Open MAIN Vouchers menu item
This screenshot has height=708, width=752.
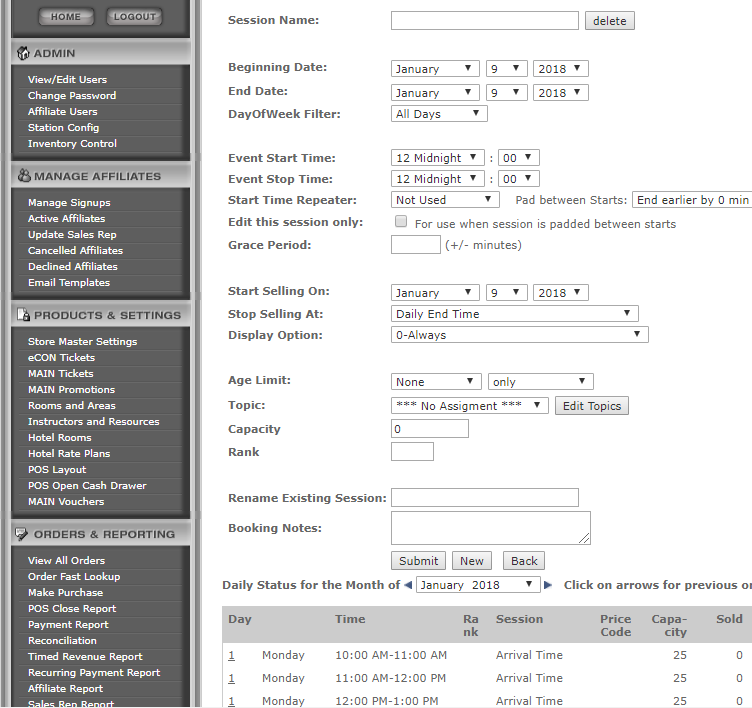click(x=66, y=501)
